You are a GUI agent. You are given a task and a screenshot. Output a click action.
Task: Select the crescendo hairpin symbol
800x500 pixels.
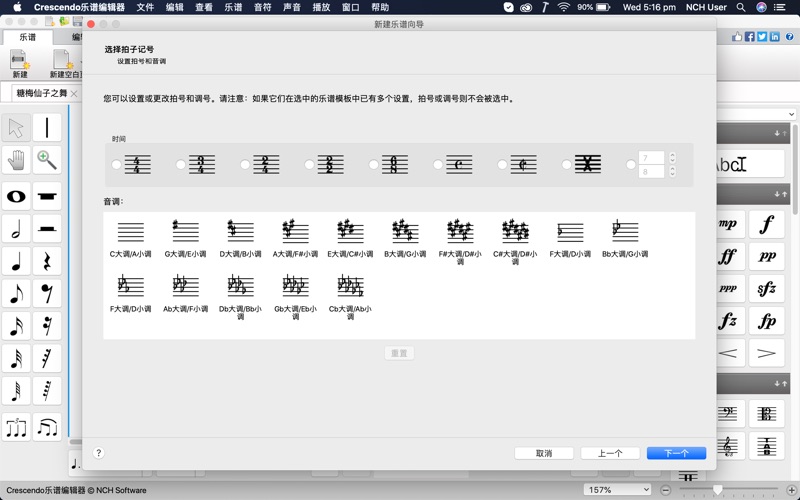coord(728,353)
